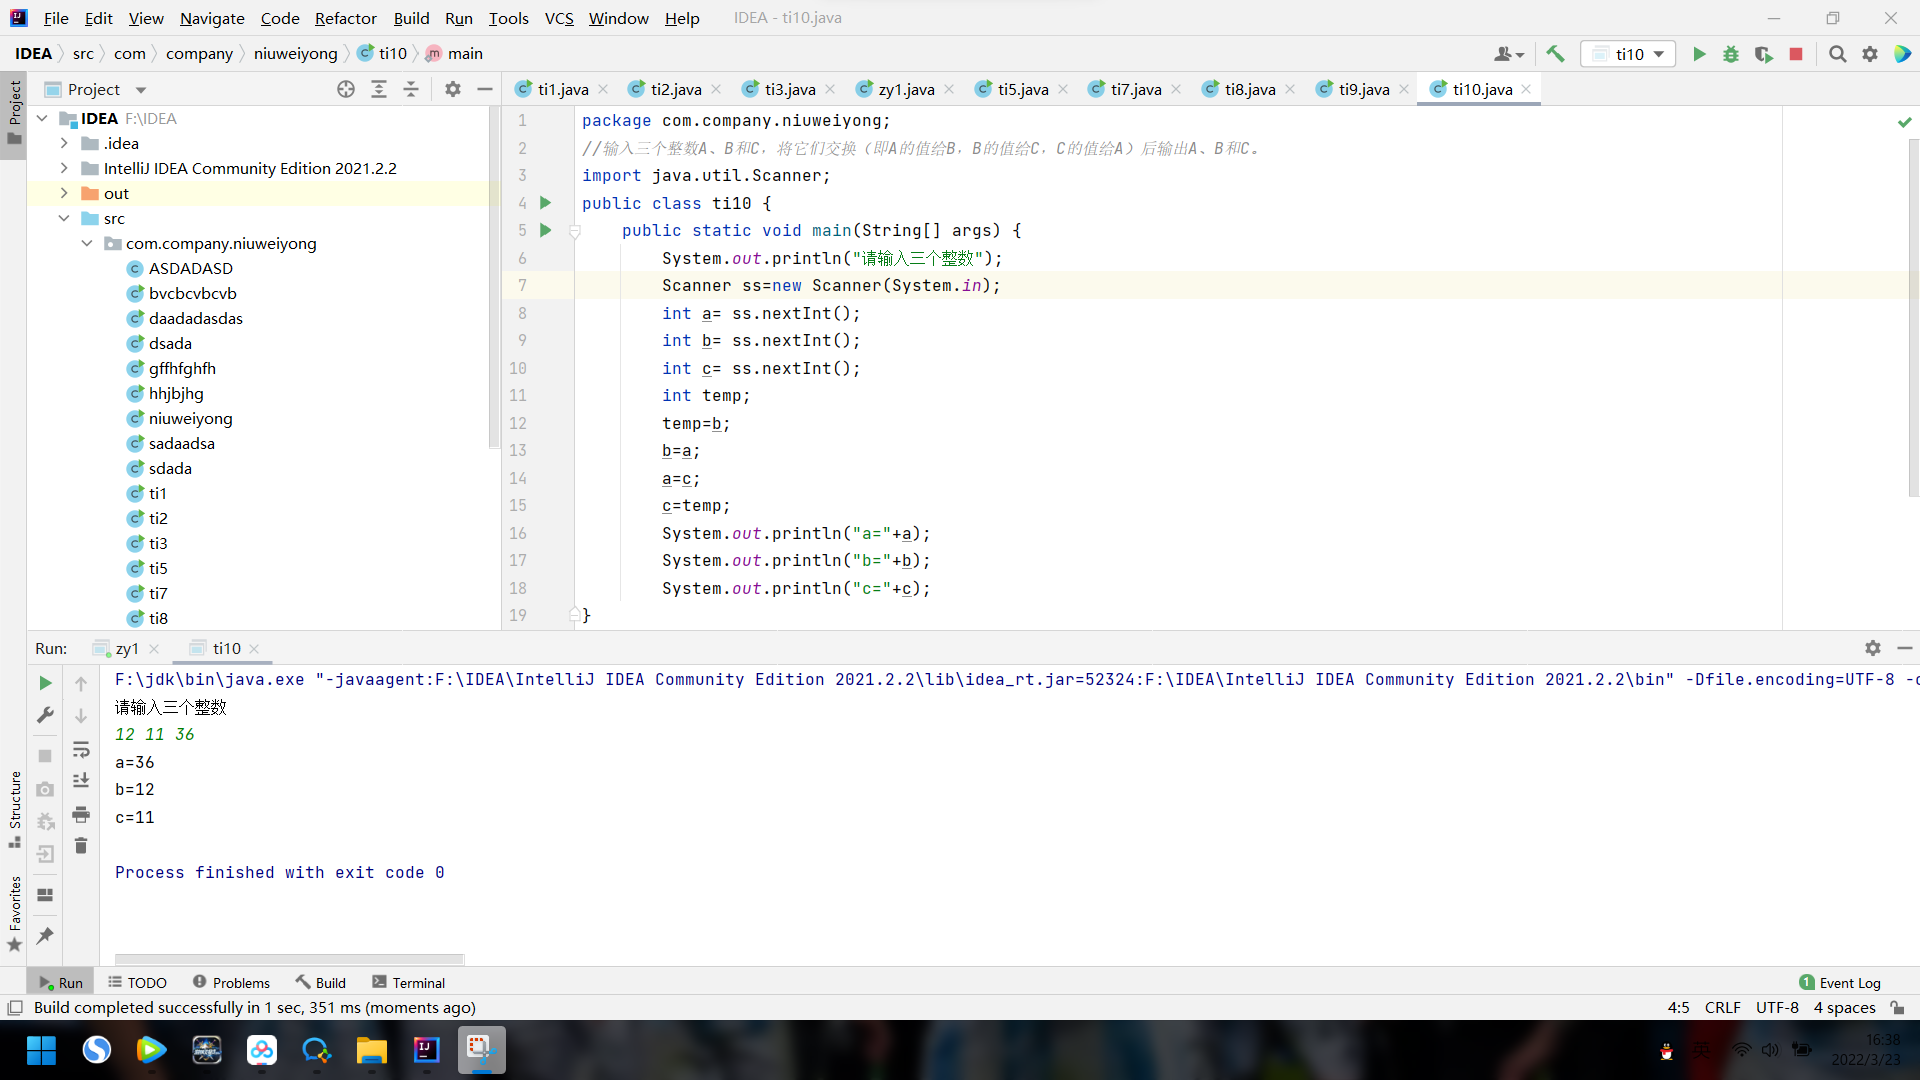1920x1080 pixels.
Task: Click the run gutter arrow next to main method
Action: pyautogui.click(x=546, y=230)
